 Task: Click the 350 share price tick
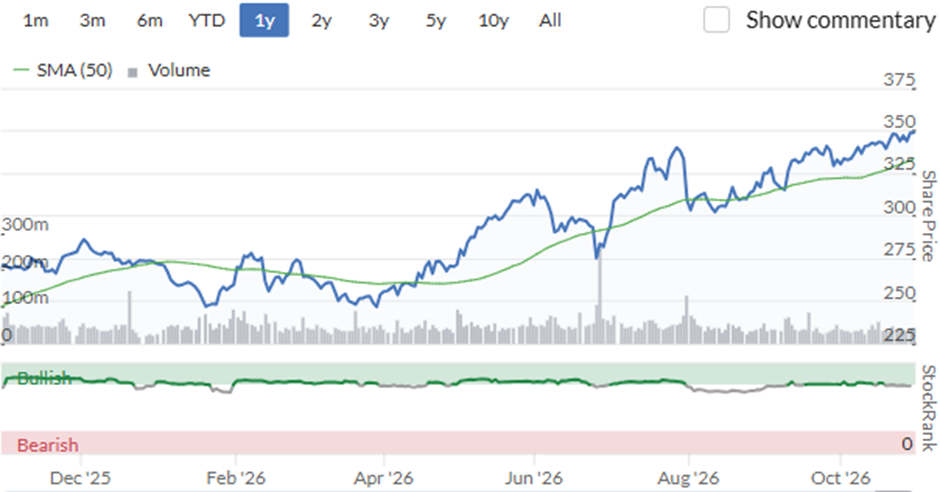tap(899, 121)
